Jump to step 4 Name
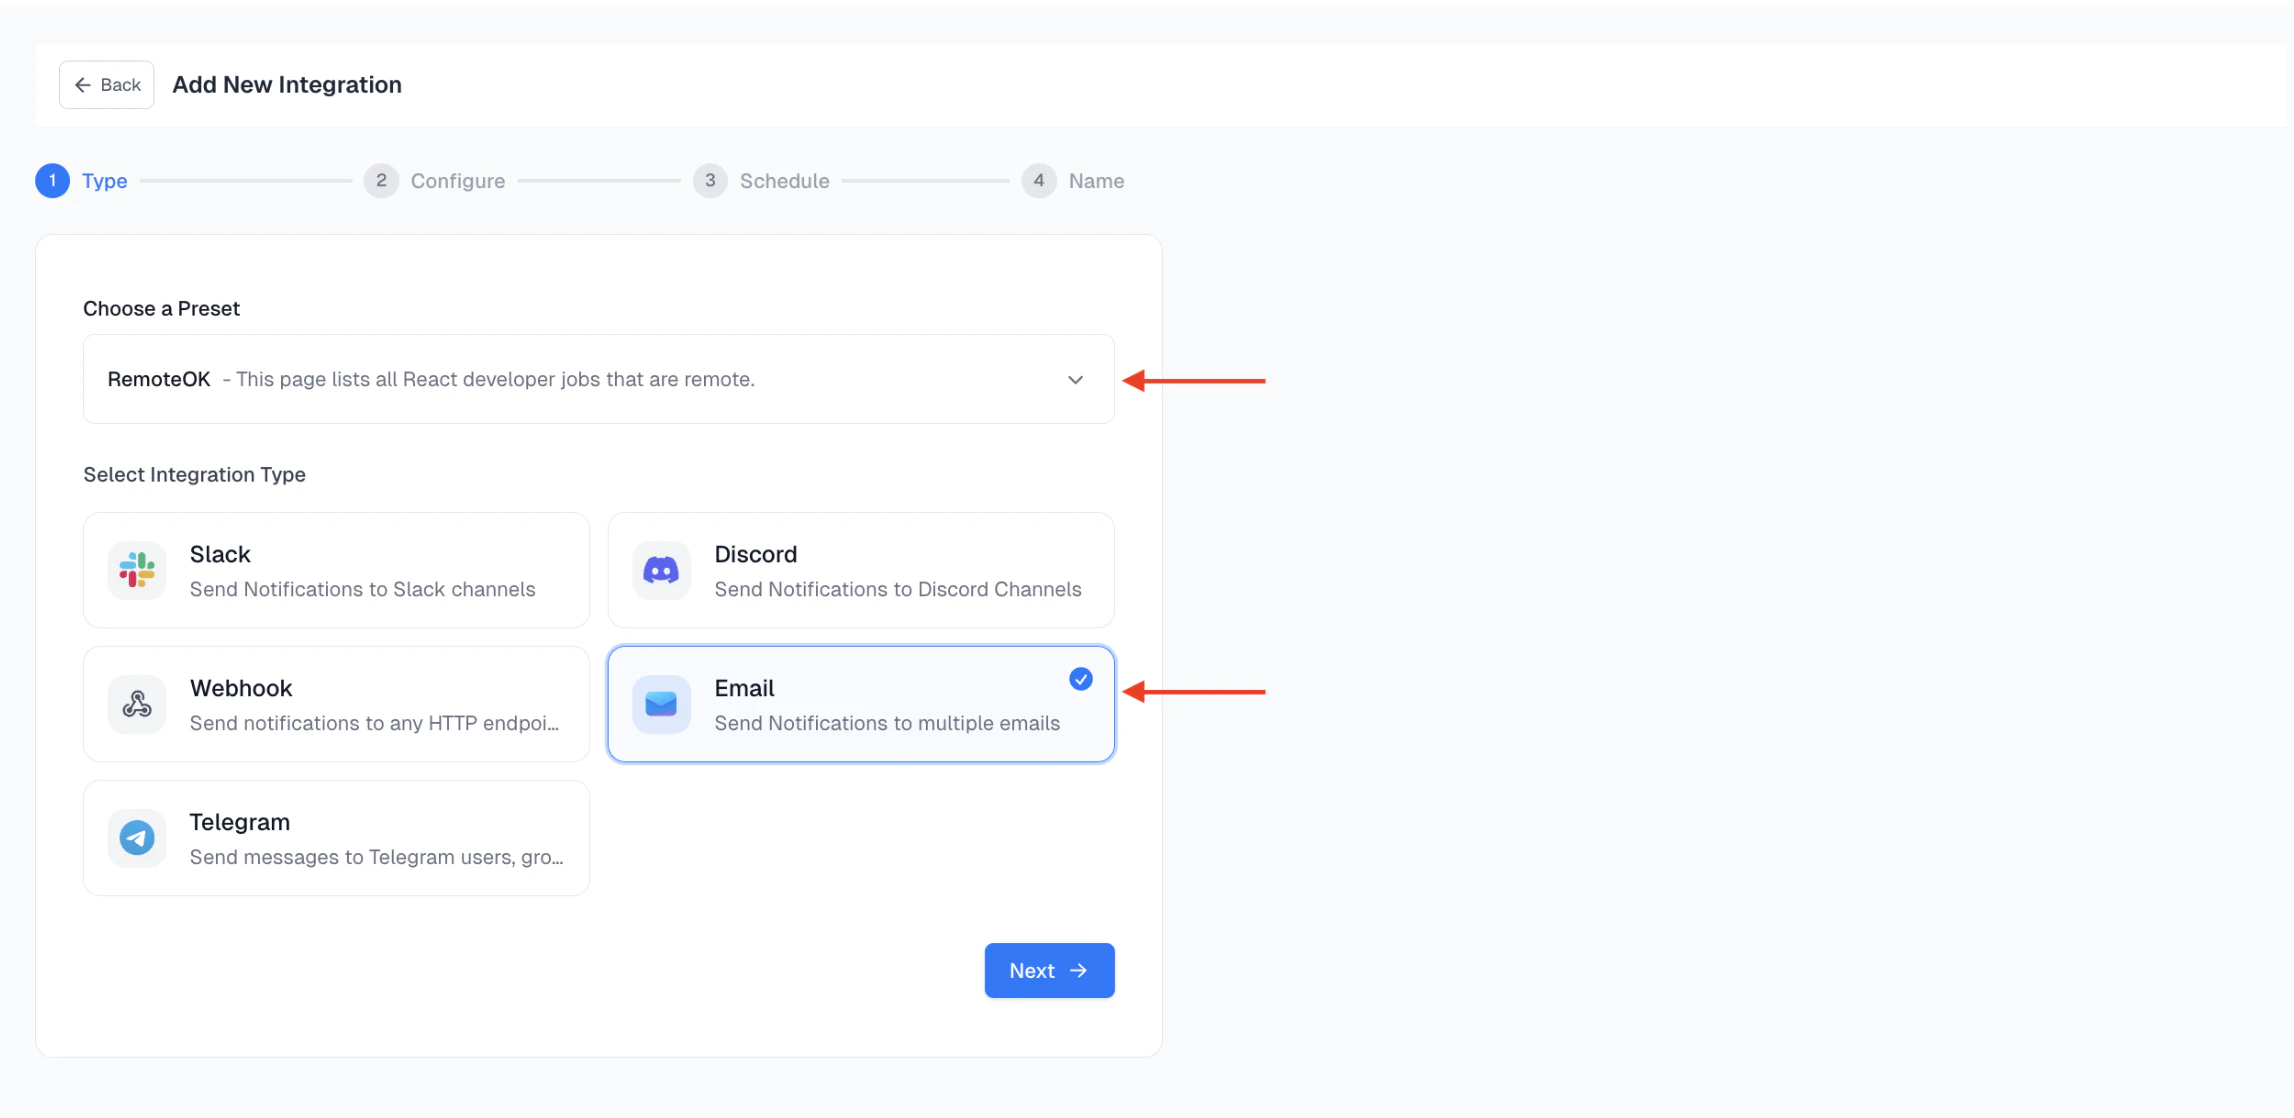The width and height of the screenshot is (2294, 1118). (x=1073, y=181)
